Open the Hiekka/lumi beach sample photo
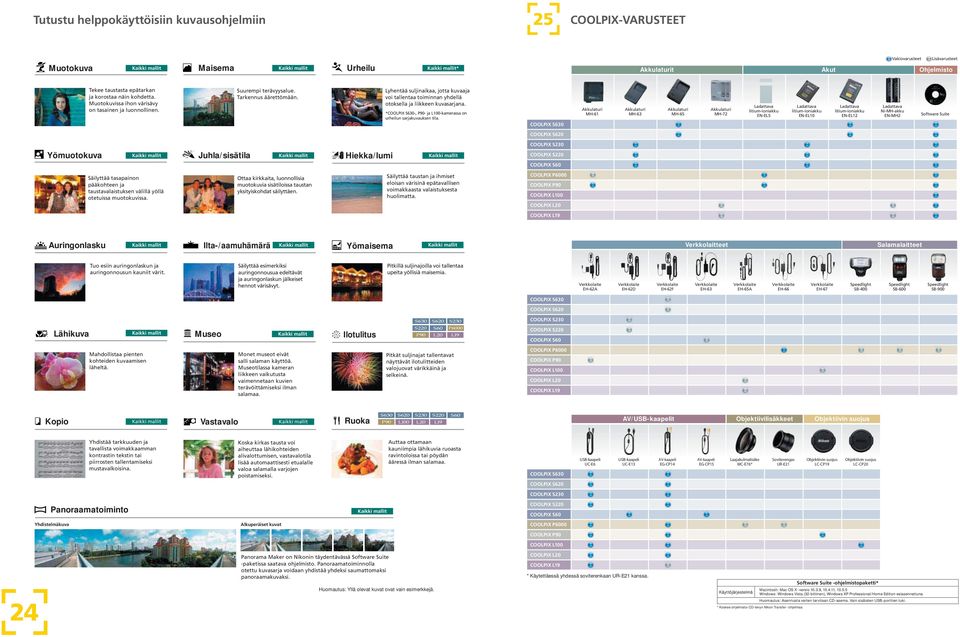This screenshot has width=960, height=637. pyautogui.click(x=357, y=194)
